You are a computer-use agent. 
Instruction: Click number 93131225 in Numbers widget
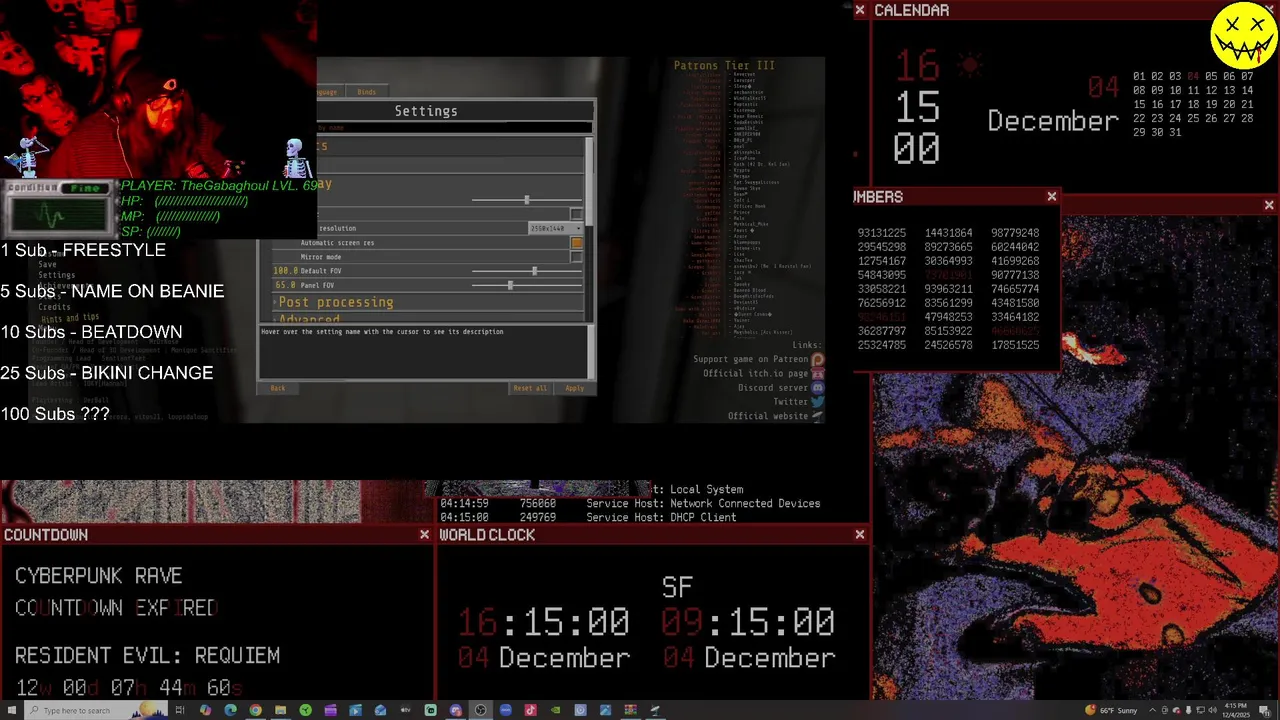(882, 233)
